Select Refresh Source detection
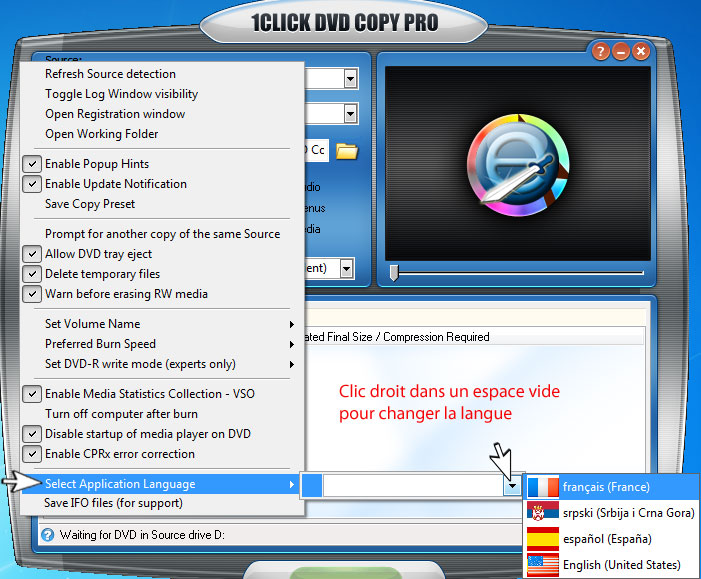 click(162, 74)
